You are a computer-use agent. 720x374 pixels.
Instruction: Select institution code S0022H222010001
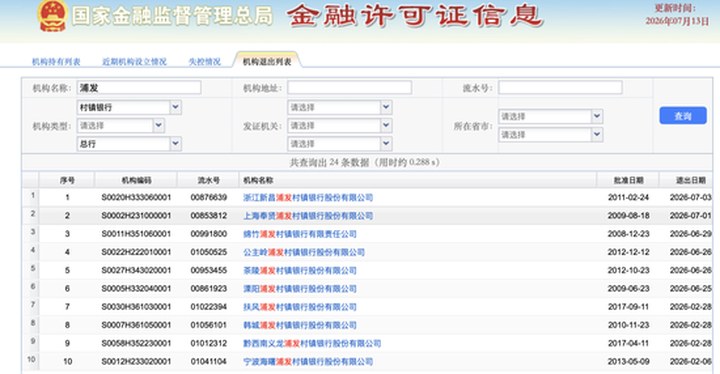(x=136, y=252)
